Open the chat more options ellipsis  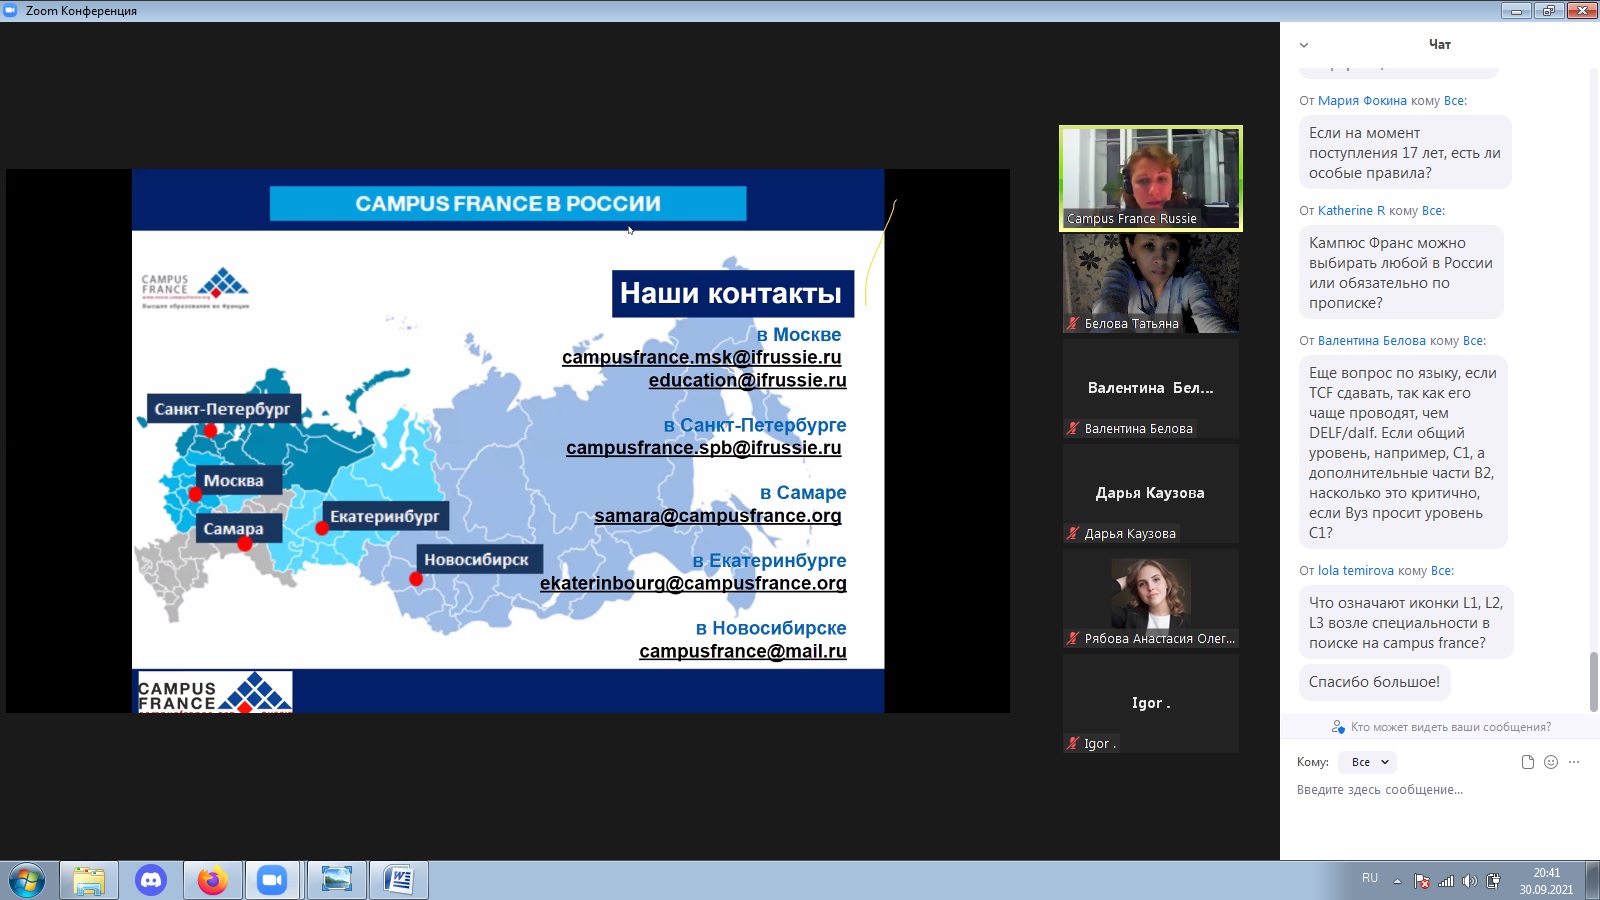coord(1574,762)
